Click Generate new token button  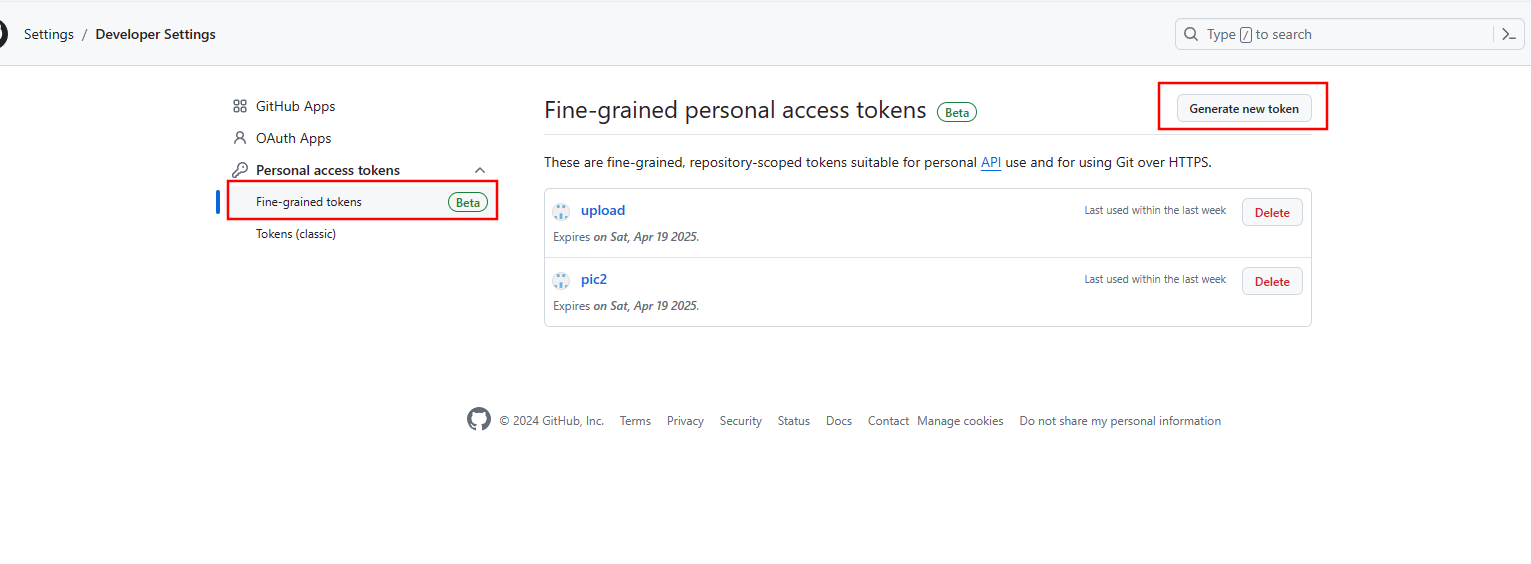click(x=1244, y=109)
